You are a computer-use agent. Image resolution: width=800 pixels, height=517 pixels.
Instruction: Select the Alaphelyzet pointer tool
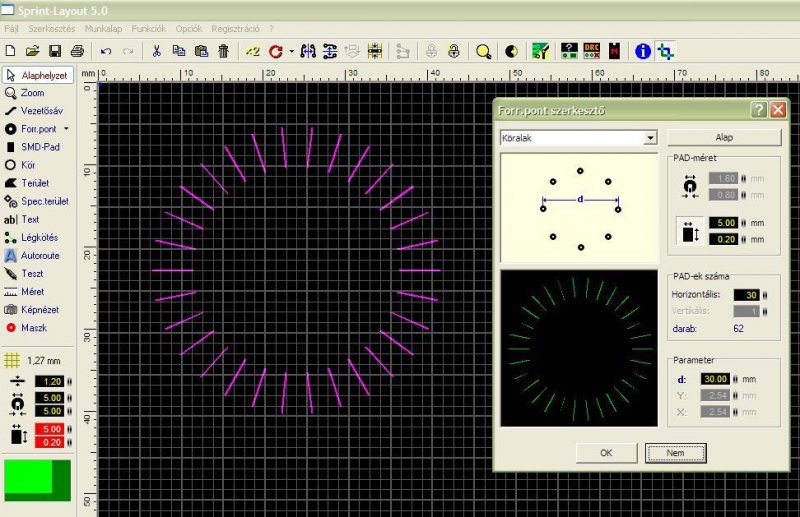tap(38, 75)
